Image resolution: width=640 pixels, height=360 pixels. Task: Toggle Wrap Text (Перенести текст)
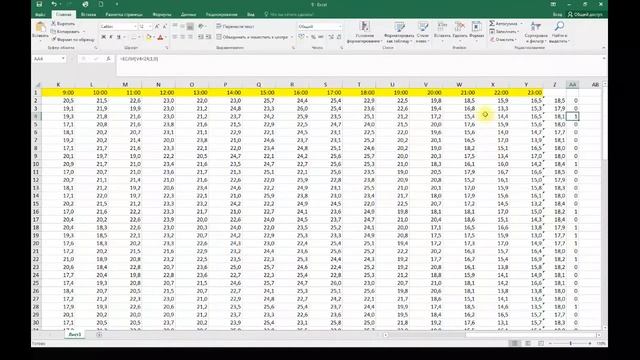(235, 26)
